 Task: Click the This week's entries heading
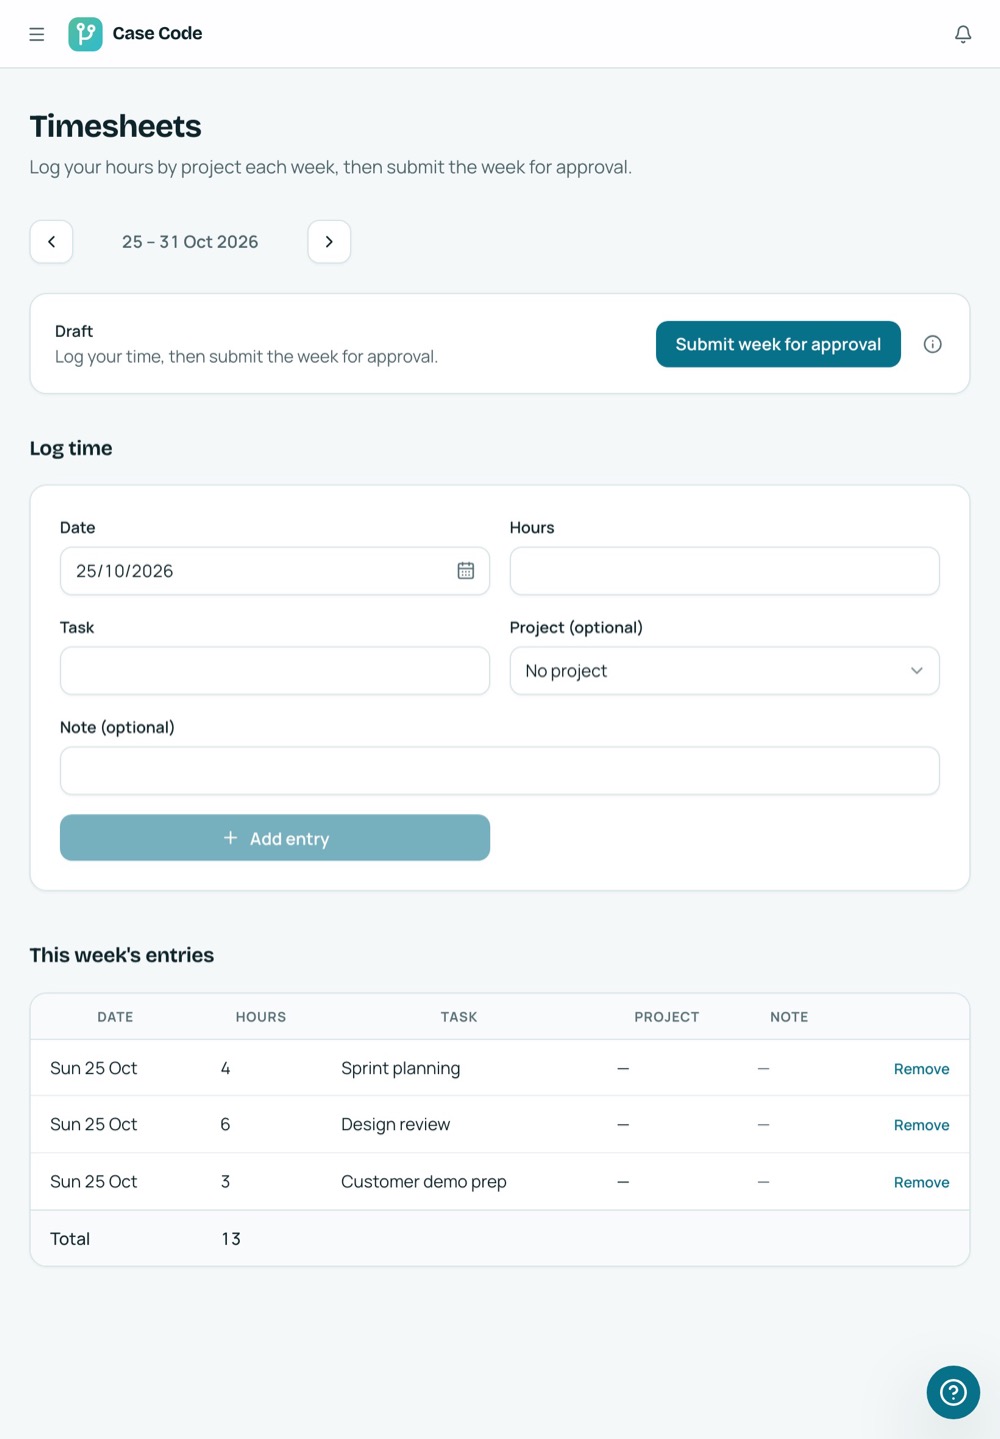click(122, 955)
